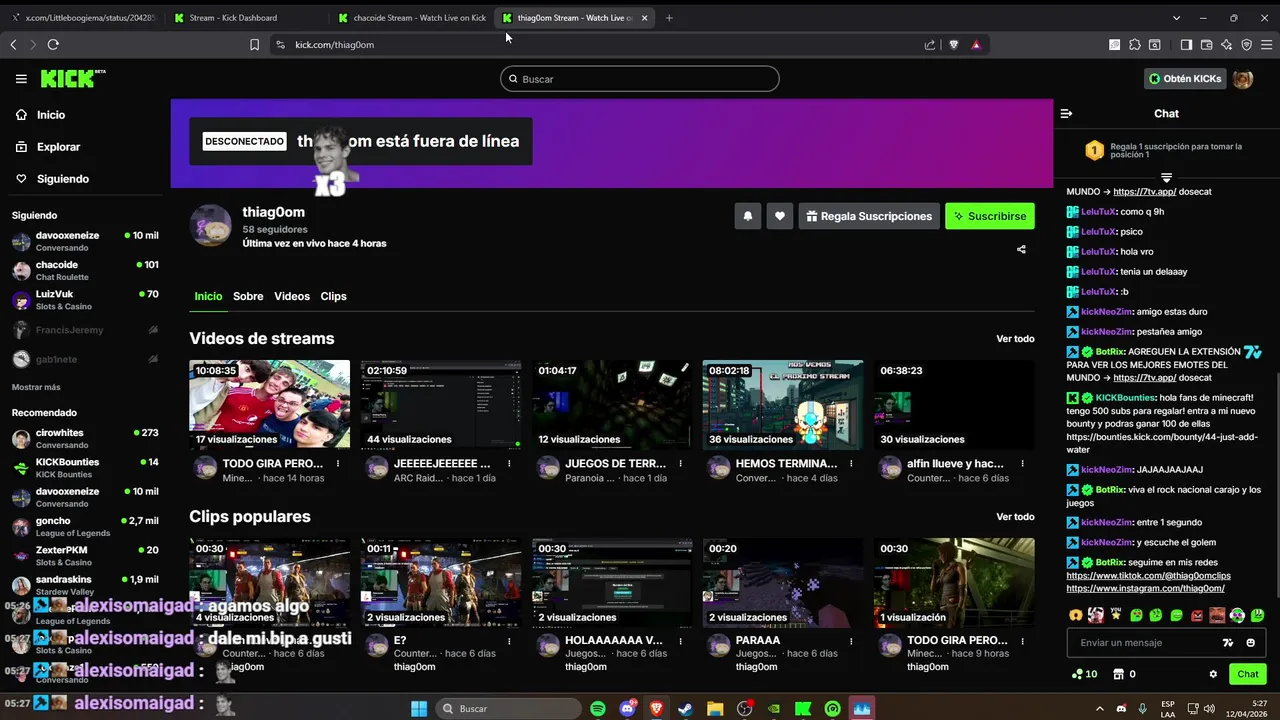Viewport: 1280px width, 720px height.
Task: Switch to the Sobre channel tab
Action: tap(248, 296)
